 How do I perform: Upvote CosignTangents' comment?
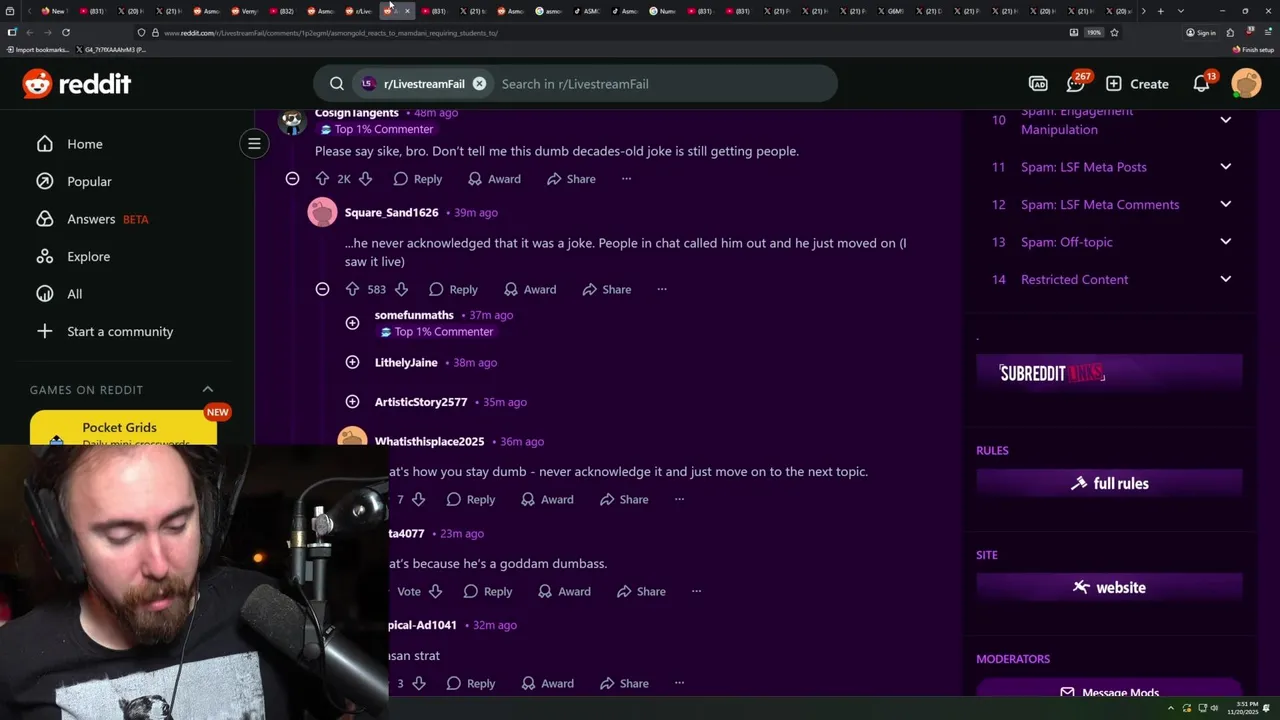322,179
